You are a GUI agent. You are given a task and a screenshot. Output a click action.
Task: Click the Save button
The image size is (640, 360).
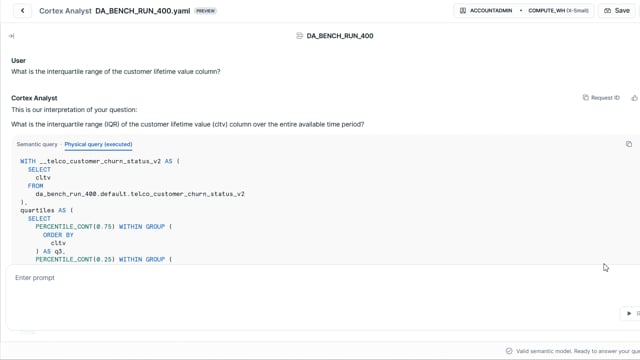[x=617, y=11]
